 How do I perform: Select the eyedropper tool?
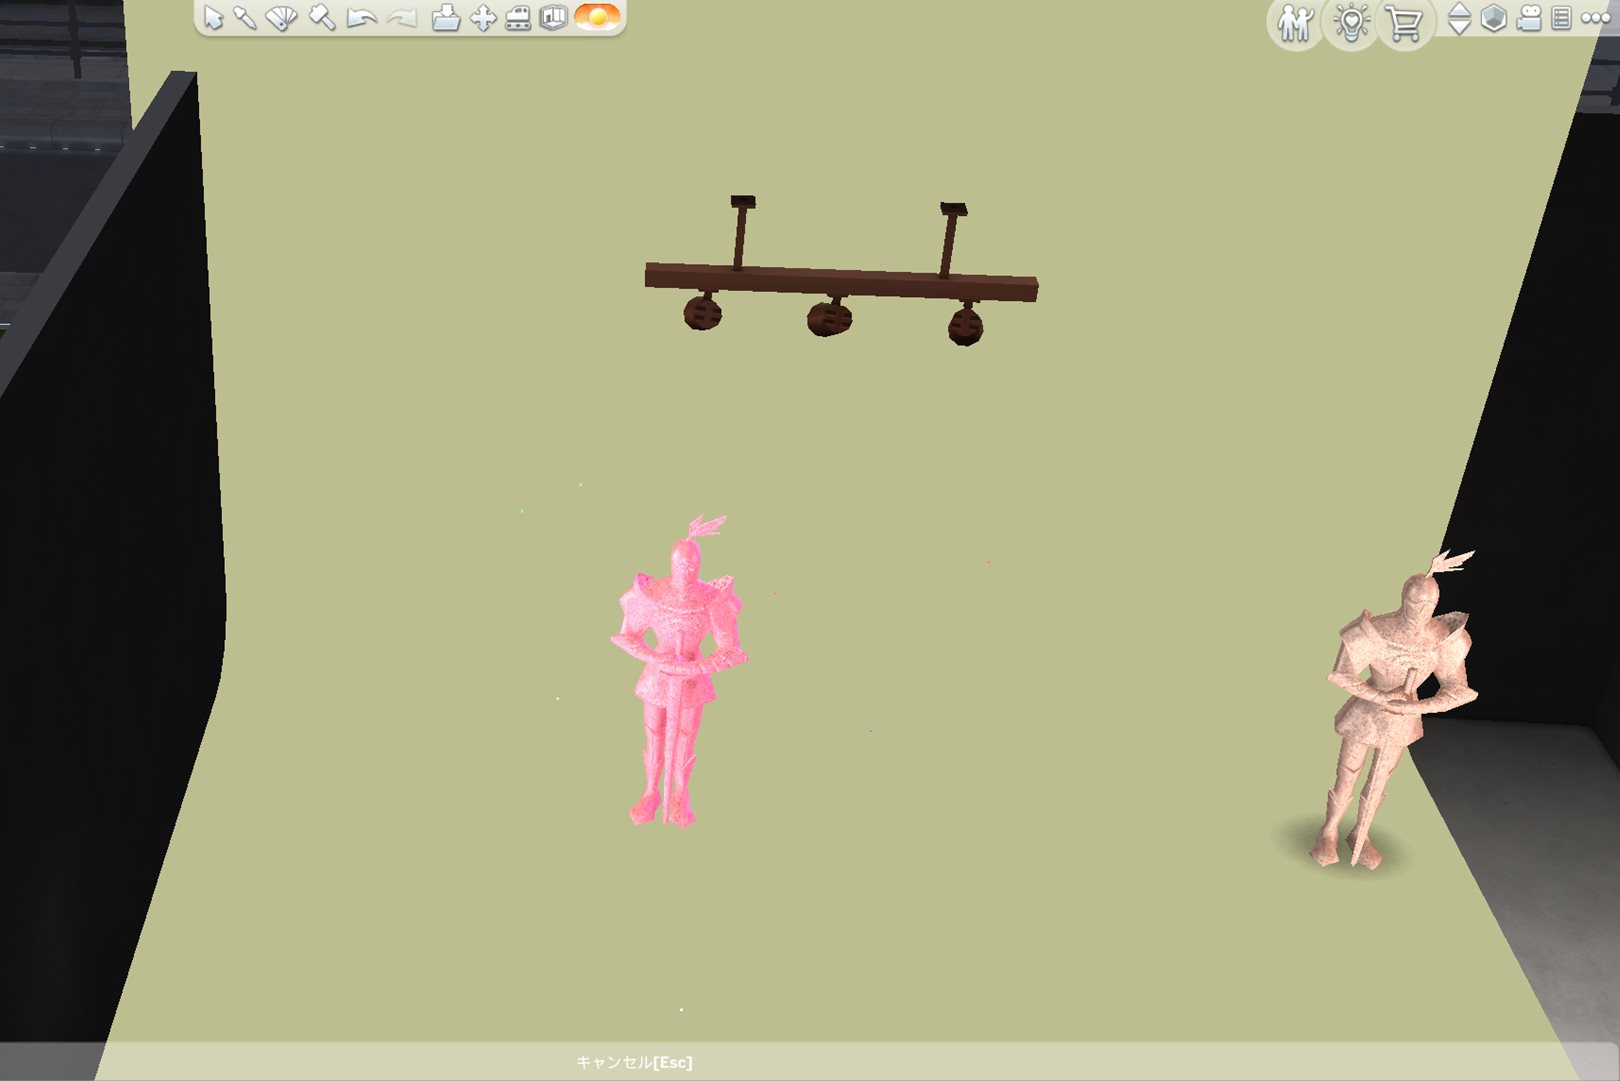click(x=245, y=17)
